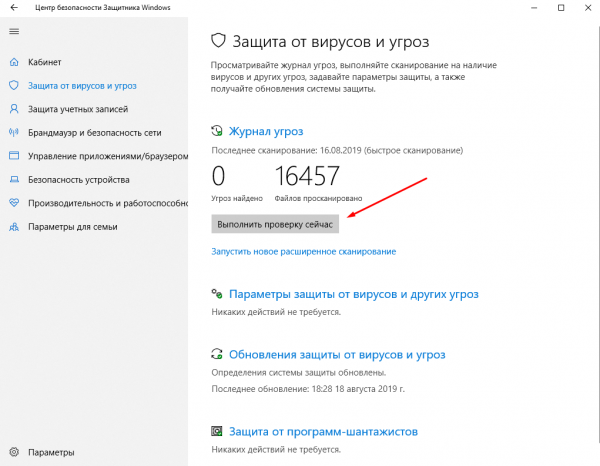600x466 pixels.
Task: Click the shield icon in sidebar
Action: (14, 85)
